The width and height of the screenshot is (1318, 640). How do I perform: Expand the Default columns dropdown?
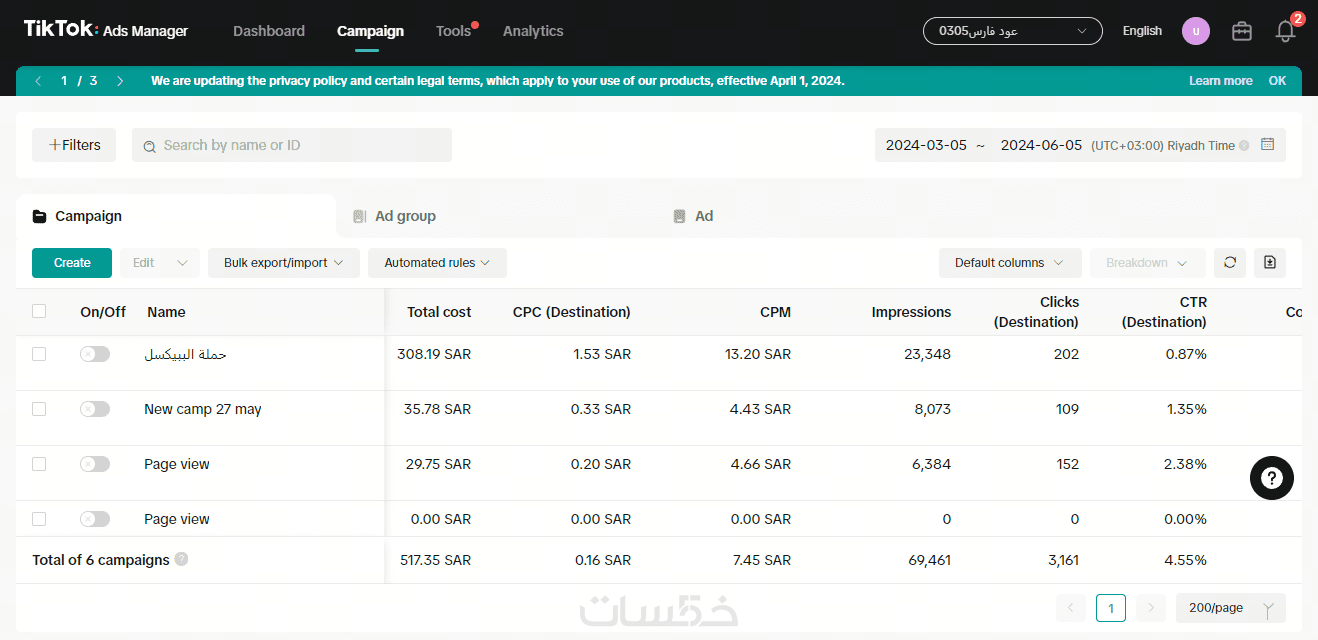(1010, 263)
